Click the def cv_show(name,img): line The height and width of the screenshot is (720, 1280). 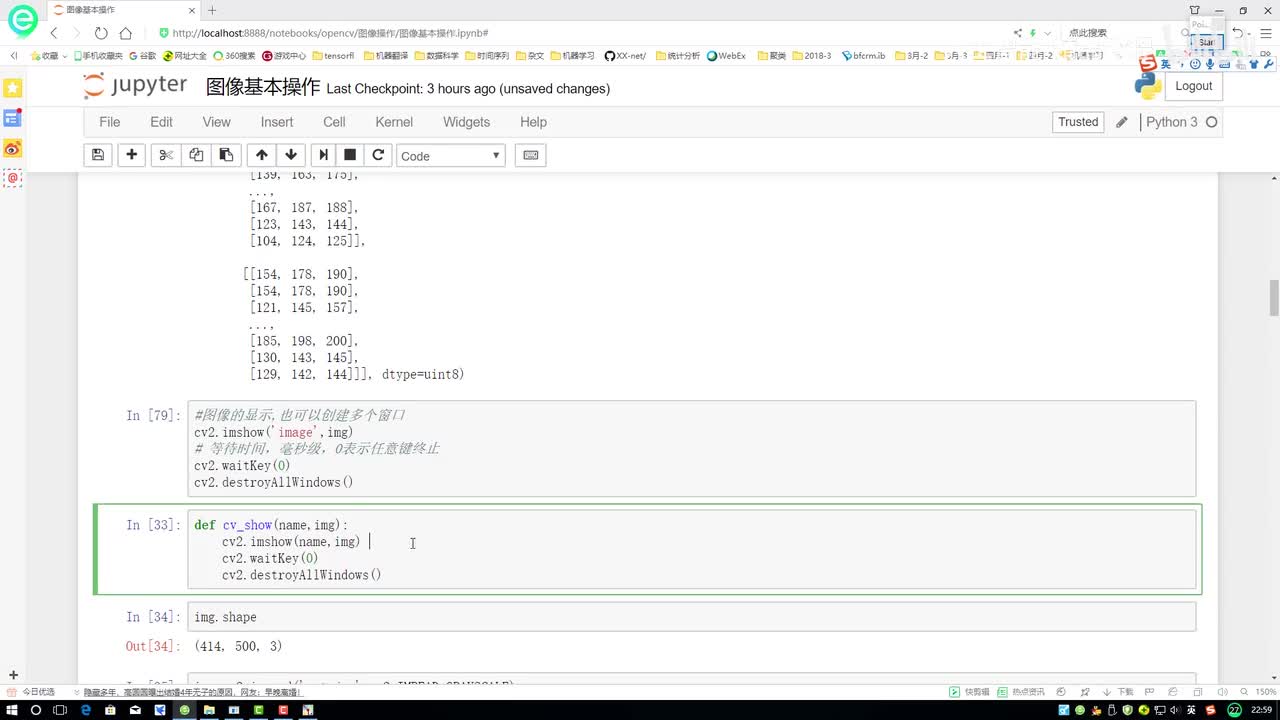coord(271,525)
